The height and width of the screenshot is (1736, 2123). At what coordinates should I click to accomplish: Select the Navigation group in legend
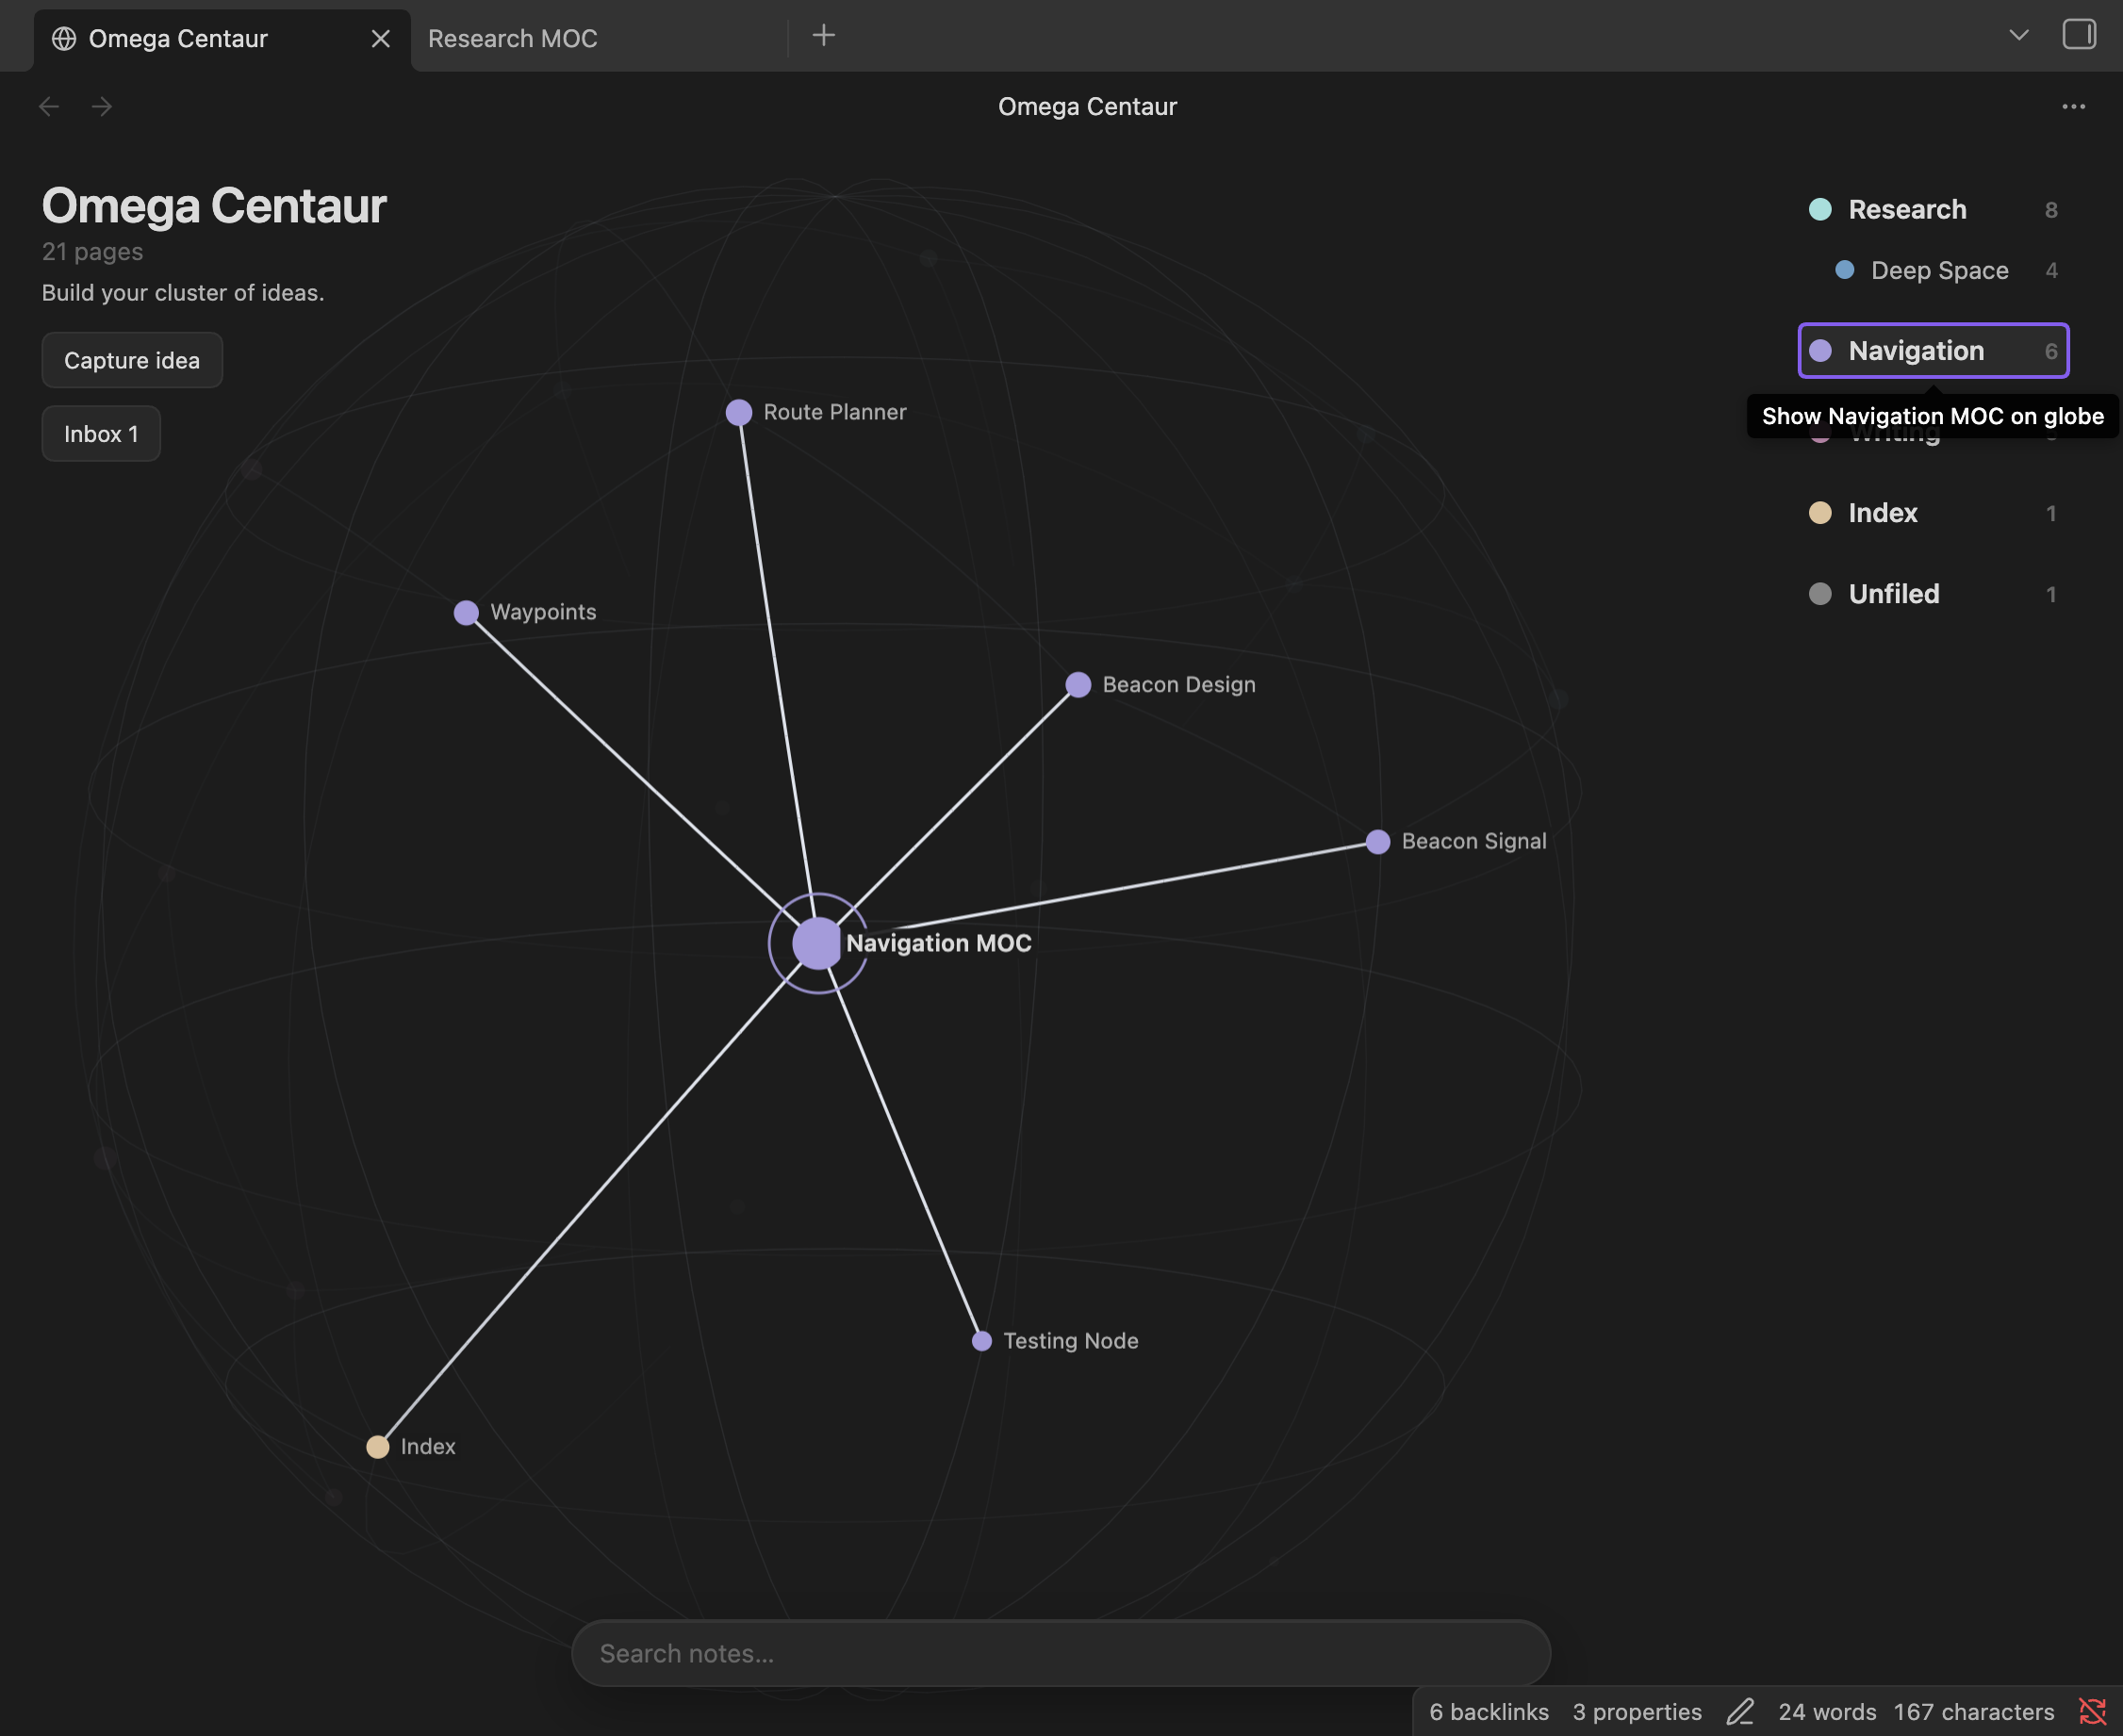tap(1933, 350)
